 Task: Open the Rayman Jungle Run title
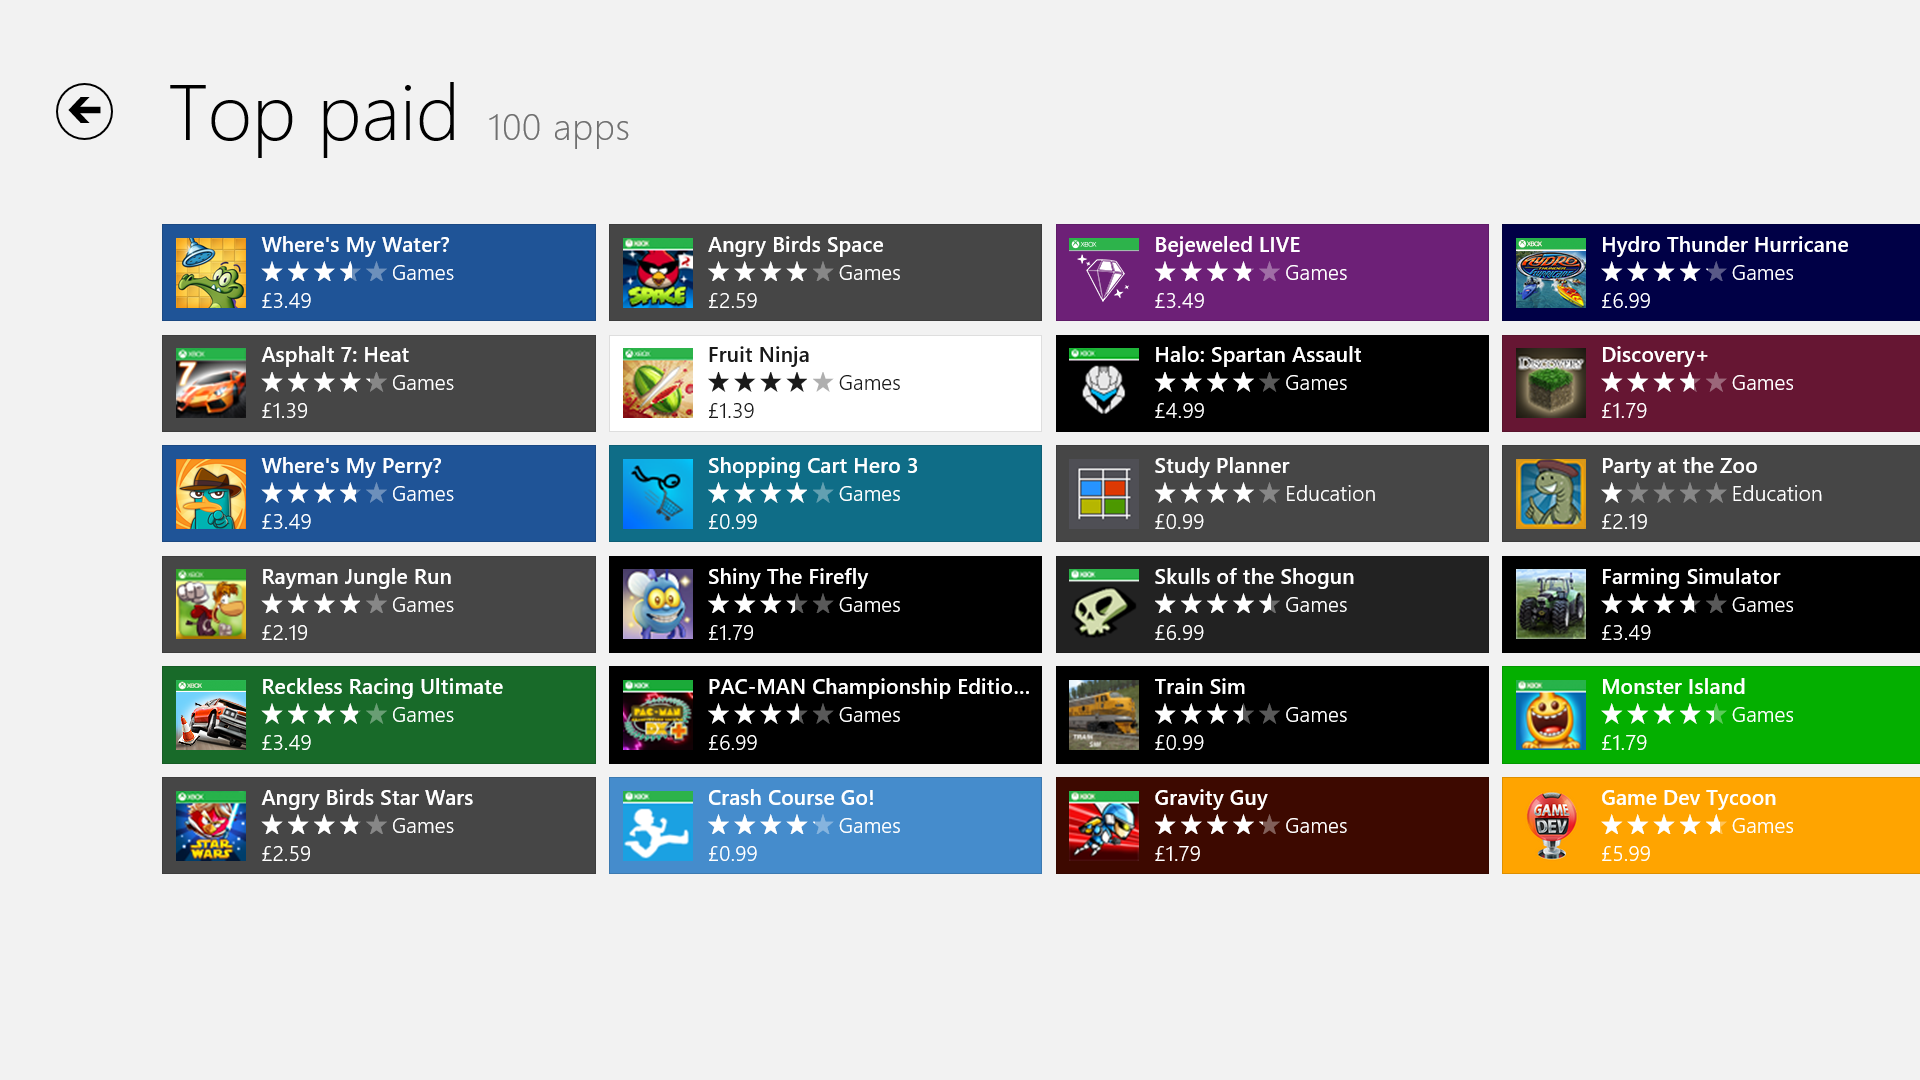[356, 577]
